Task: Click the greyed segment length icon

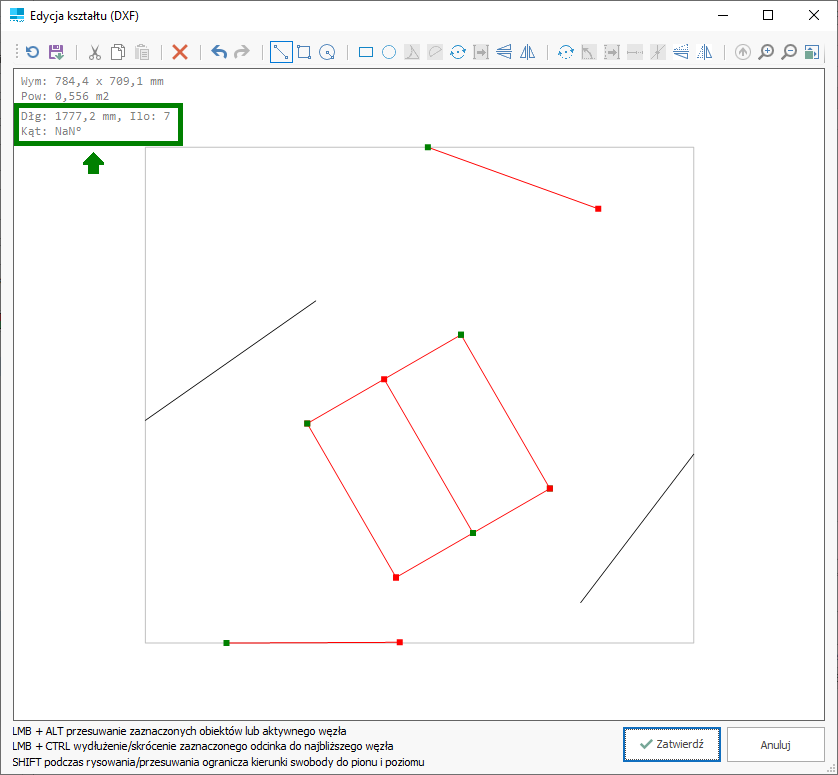Action: pos(635,52)
